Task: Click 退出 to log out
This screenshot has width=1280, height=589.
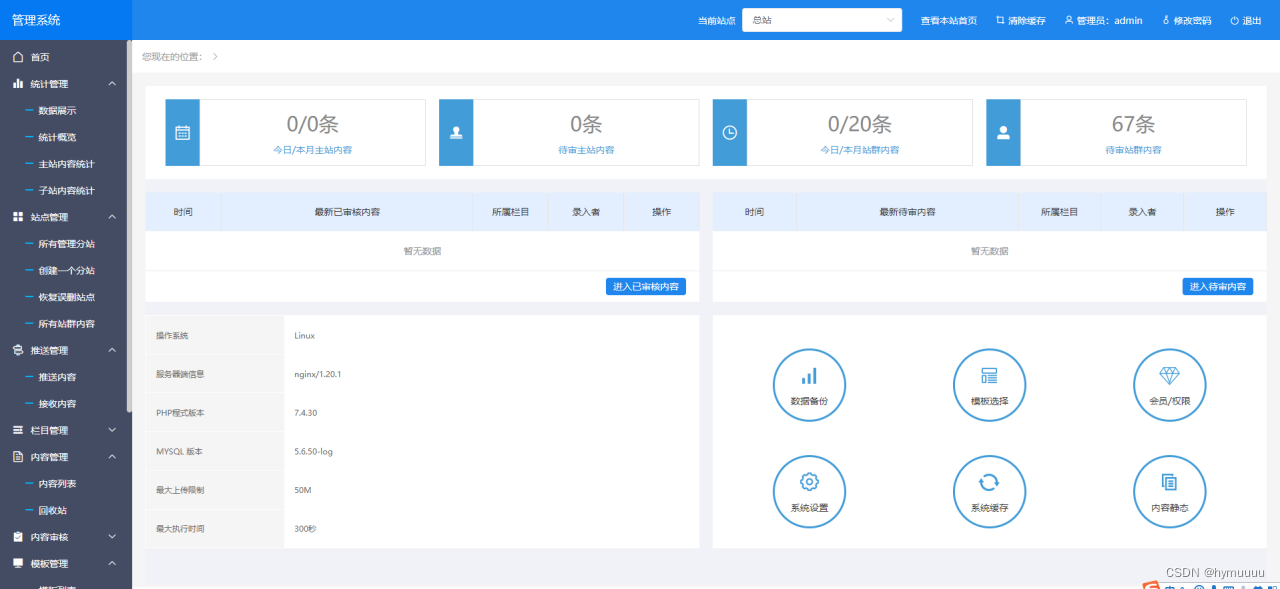Action: pyautogui.click(x=1252, y=20)
